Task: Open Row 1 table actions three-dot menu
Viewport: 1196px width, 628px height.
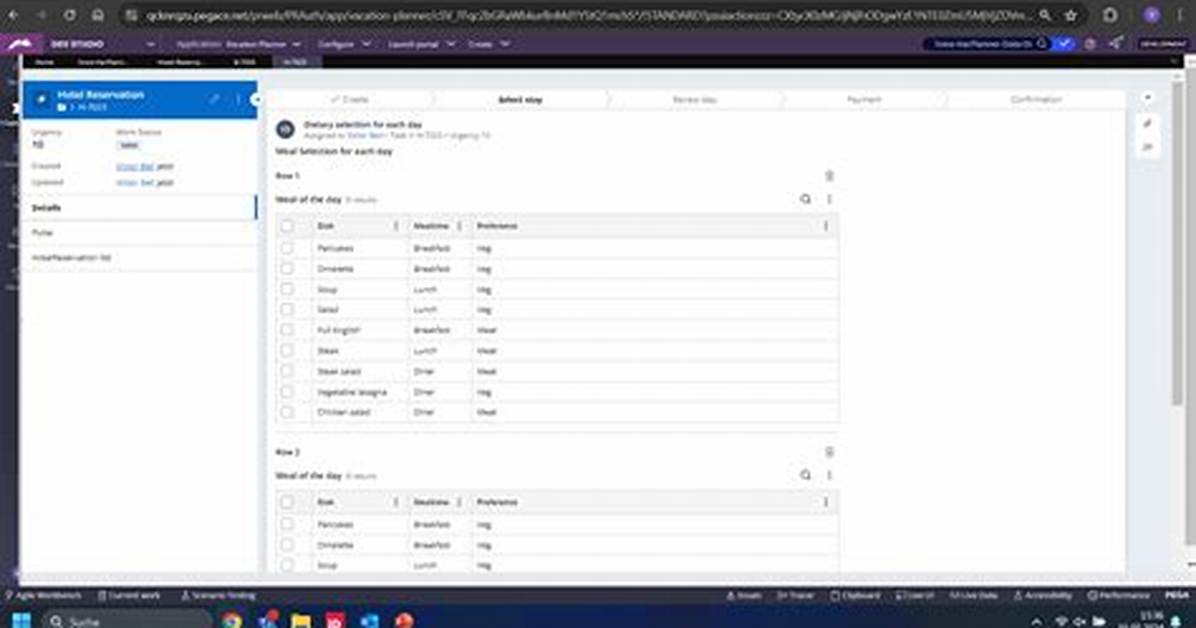Action: point(829,199)
